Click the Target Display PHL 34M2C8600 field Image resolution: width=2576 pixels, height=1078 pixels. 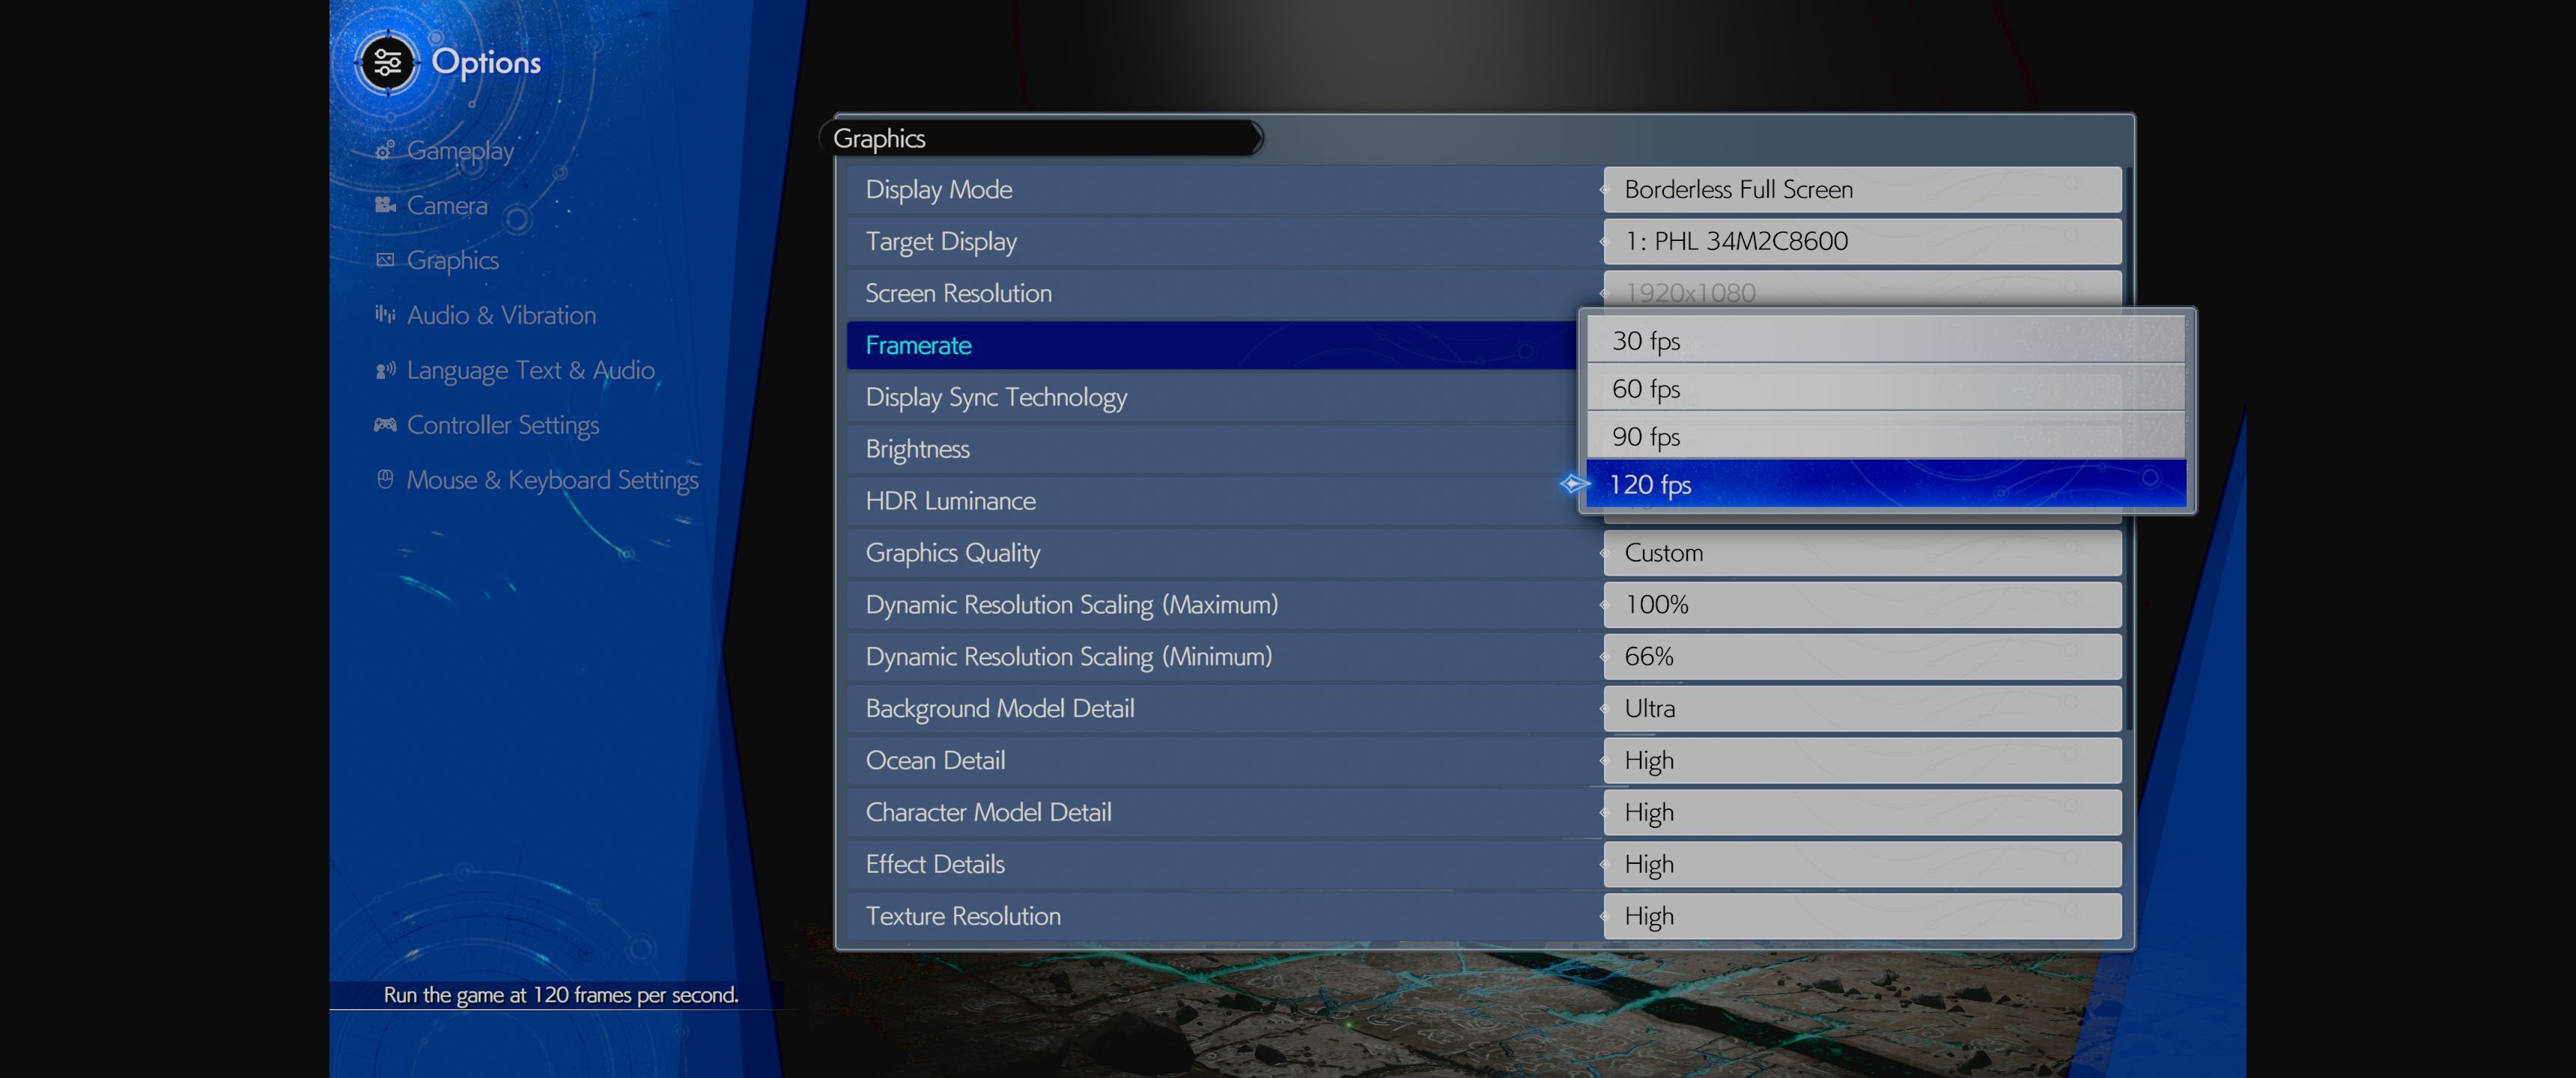coord(1861,241)
